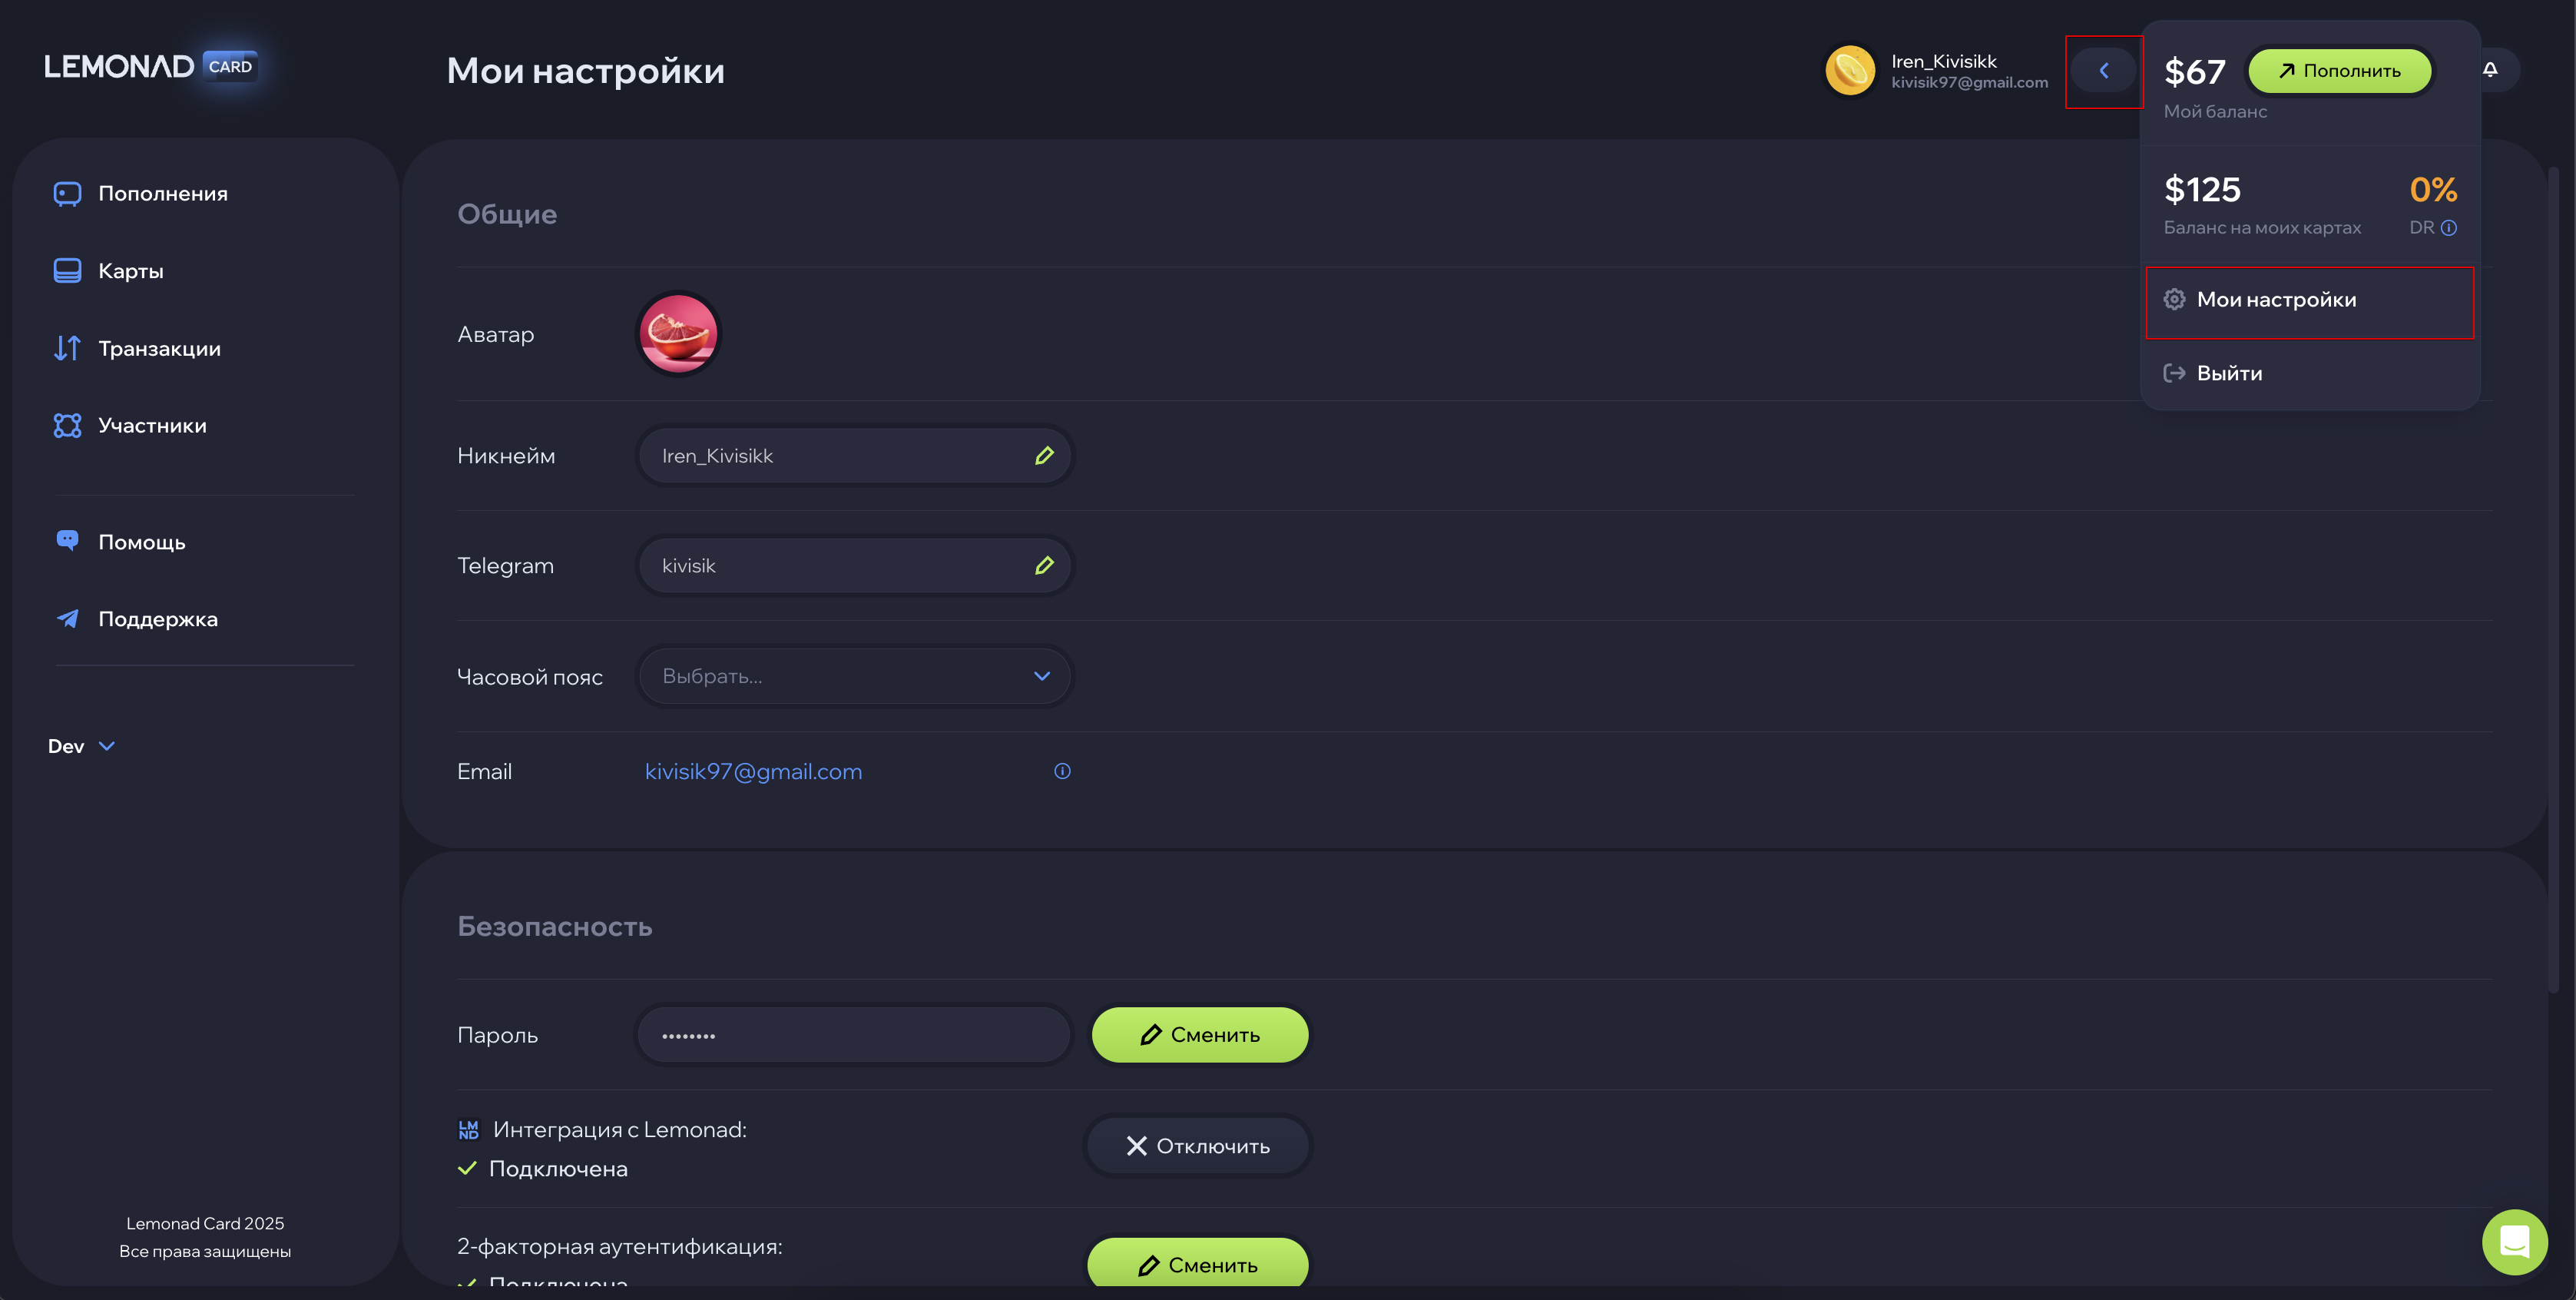Click the grapefruit avatar image
Screen dimensions: 2576x1300
[x=678, y=334]
